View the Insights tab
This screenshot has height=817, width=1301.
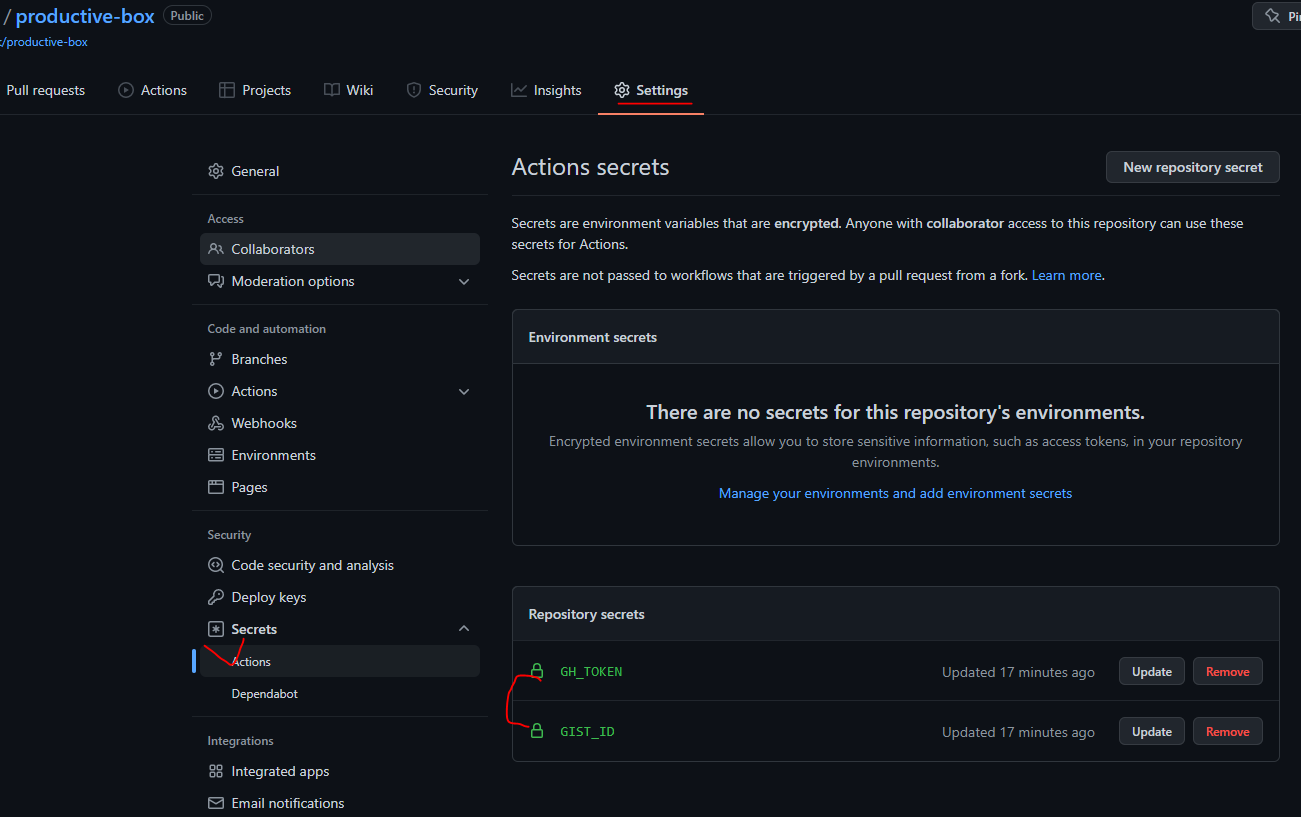pos(546,90)
